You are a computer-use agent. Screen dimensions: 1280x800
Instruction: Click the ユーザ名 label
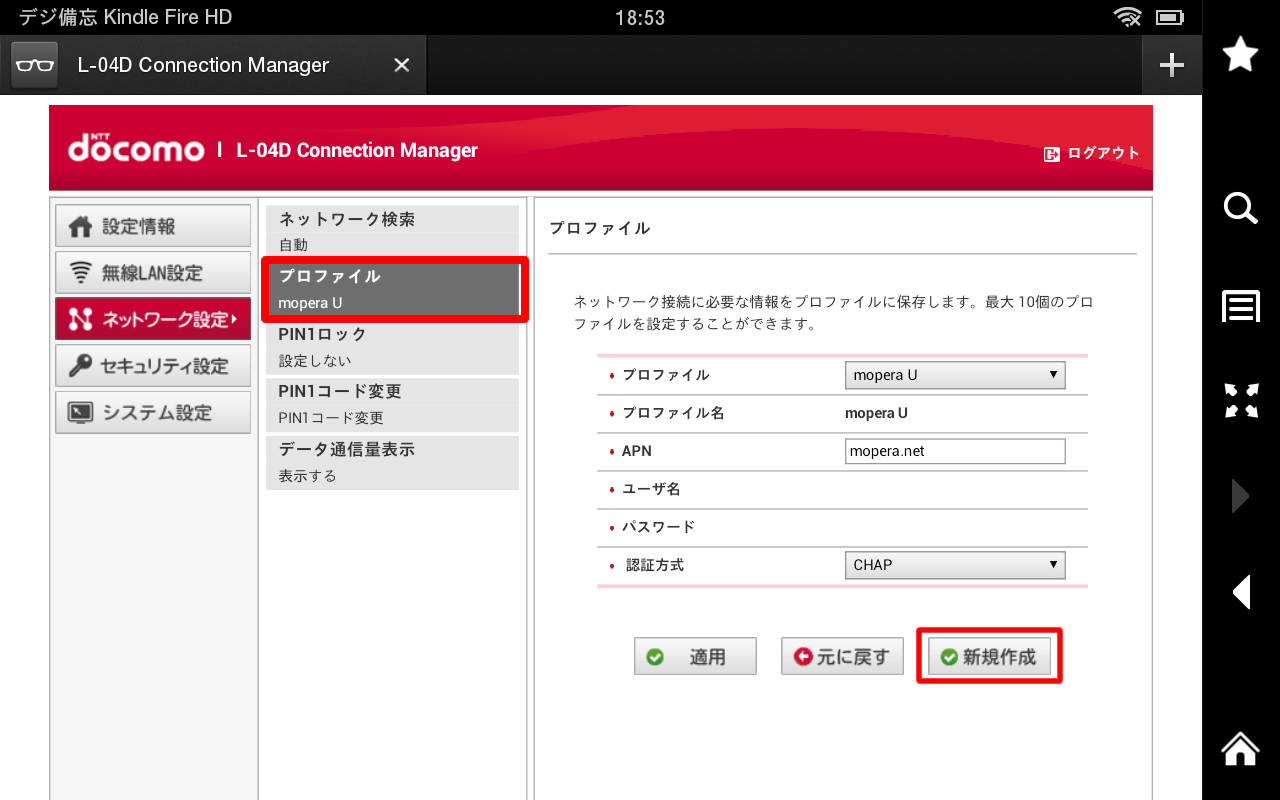click(x=651, y=489)
